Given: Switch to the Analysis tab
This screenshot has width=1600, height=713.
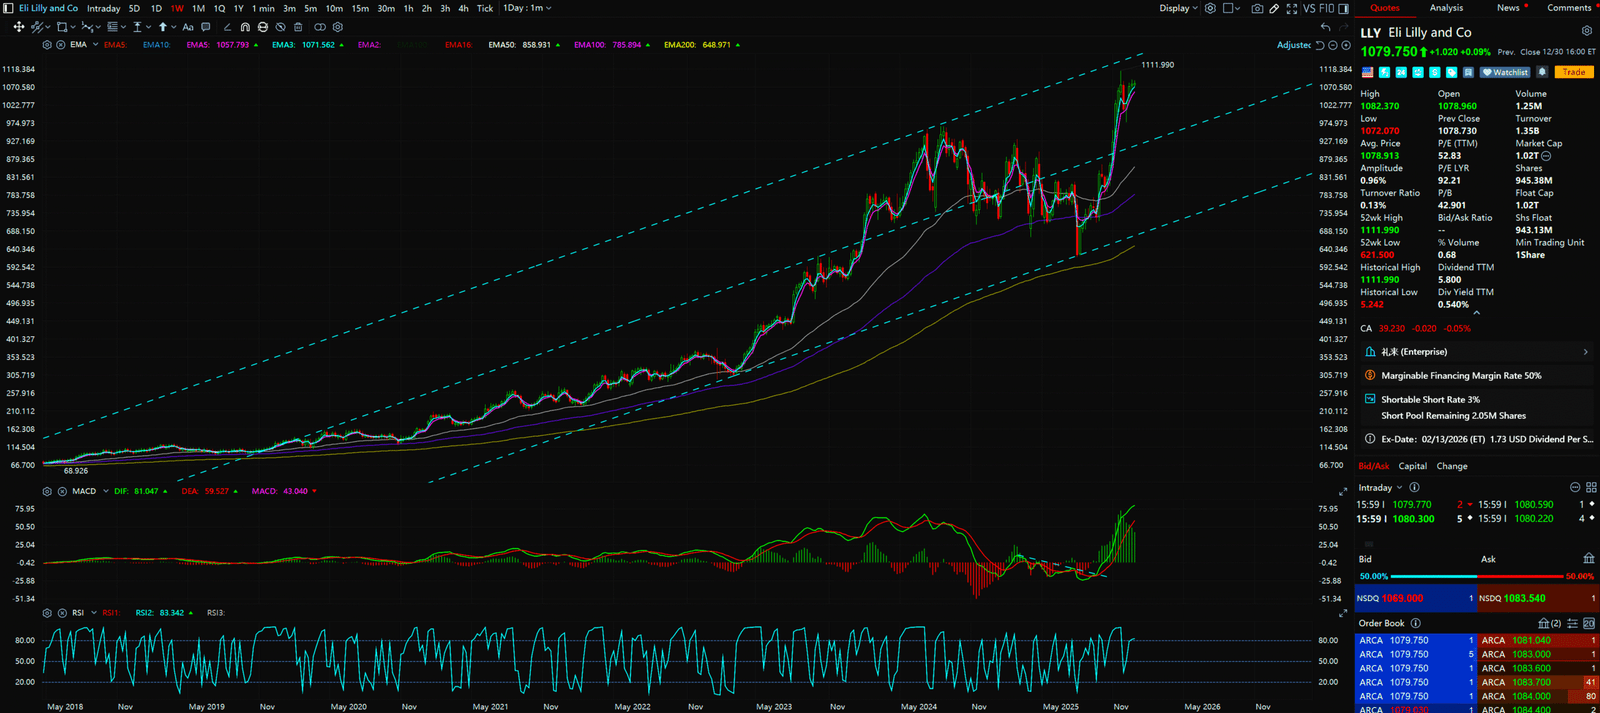Looking at the screenshot, I should coord(1446,8).
